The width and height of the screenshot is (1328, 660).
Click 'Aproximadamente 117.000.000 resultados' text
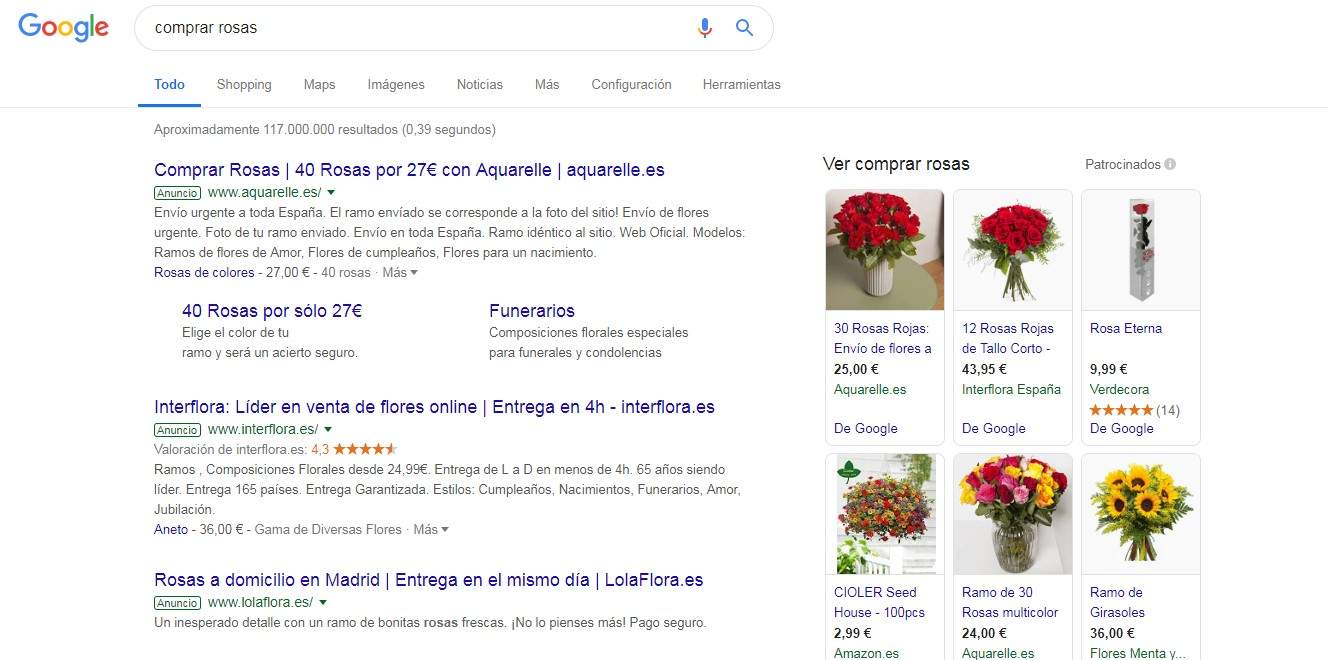[x=276, y=130]
